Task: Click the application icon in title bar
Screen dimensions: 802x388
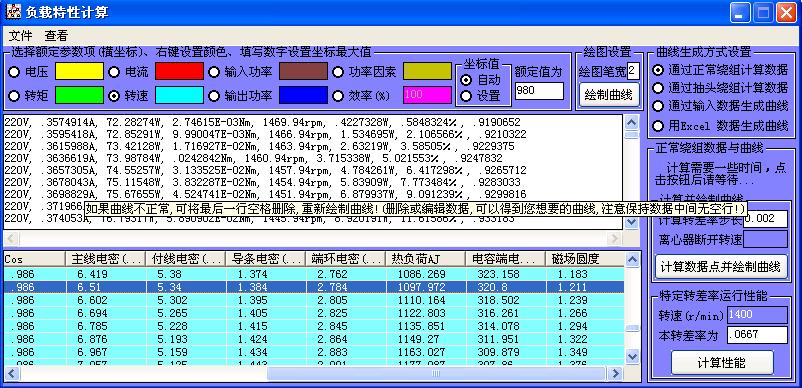Action: pos(13,13)
